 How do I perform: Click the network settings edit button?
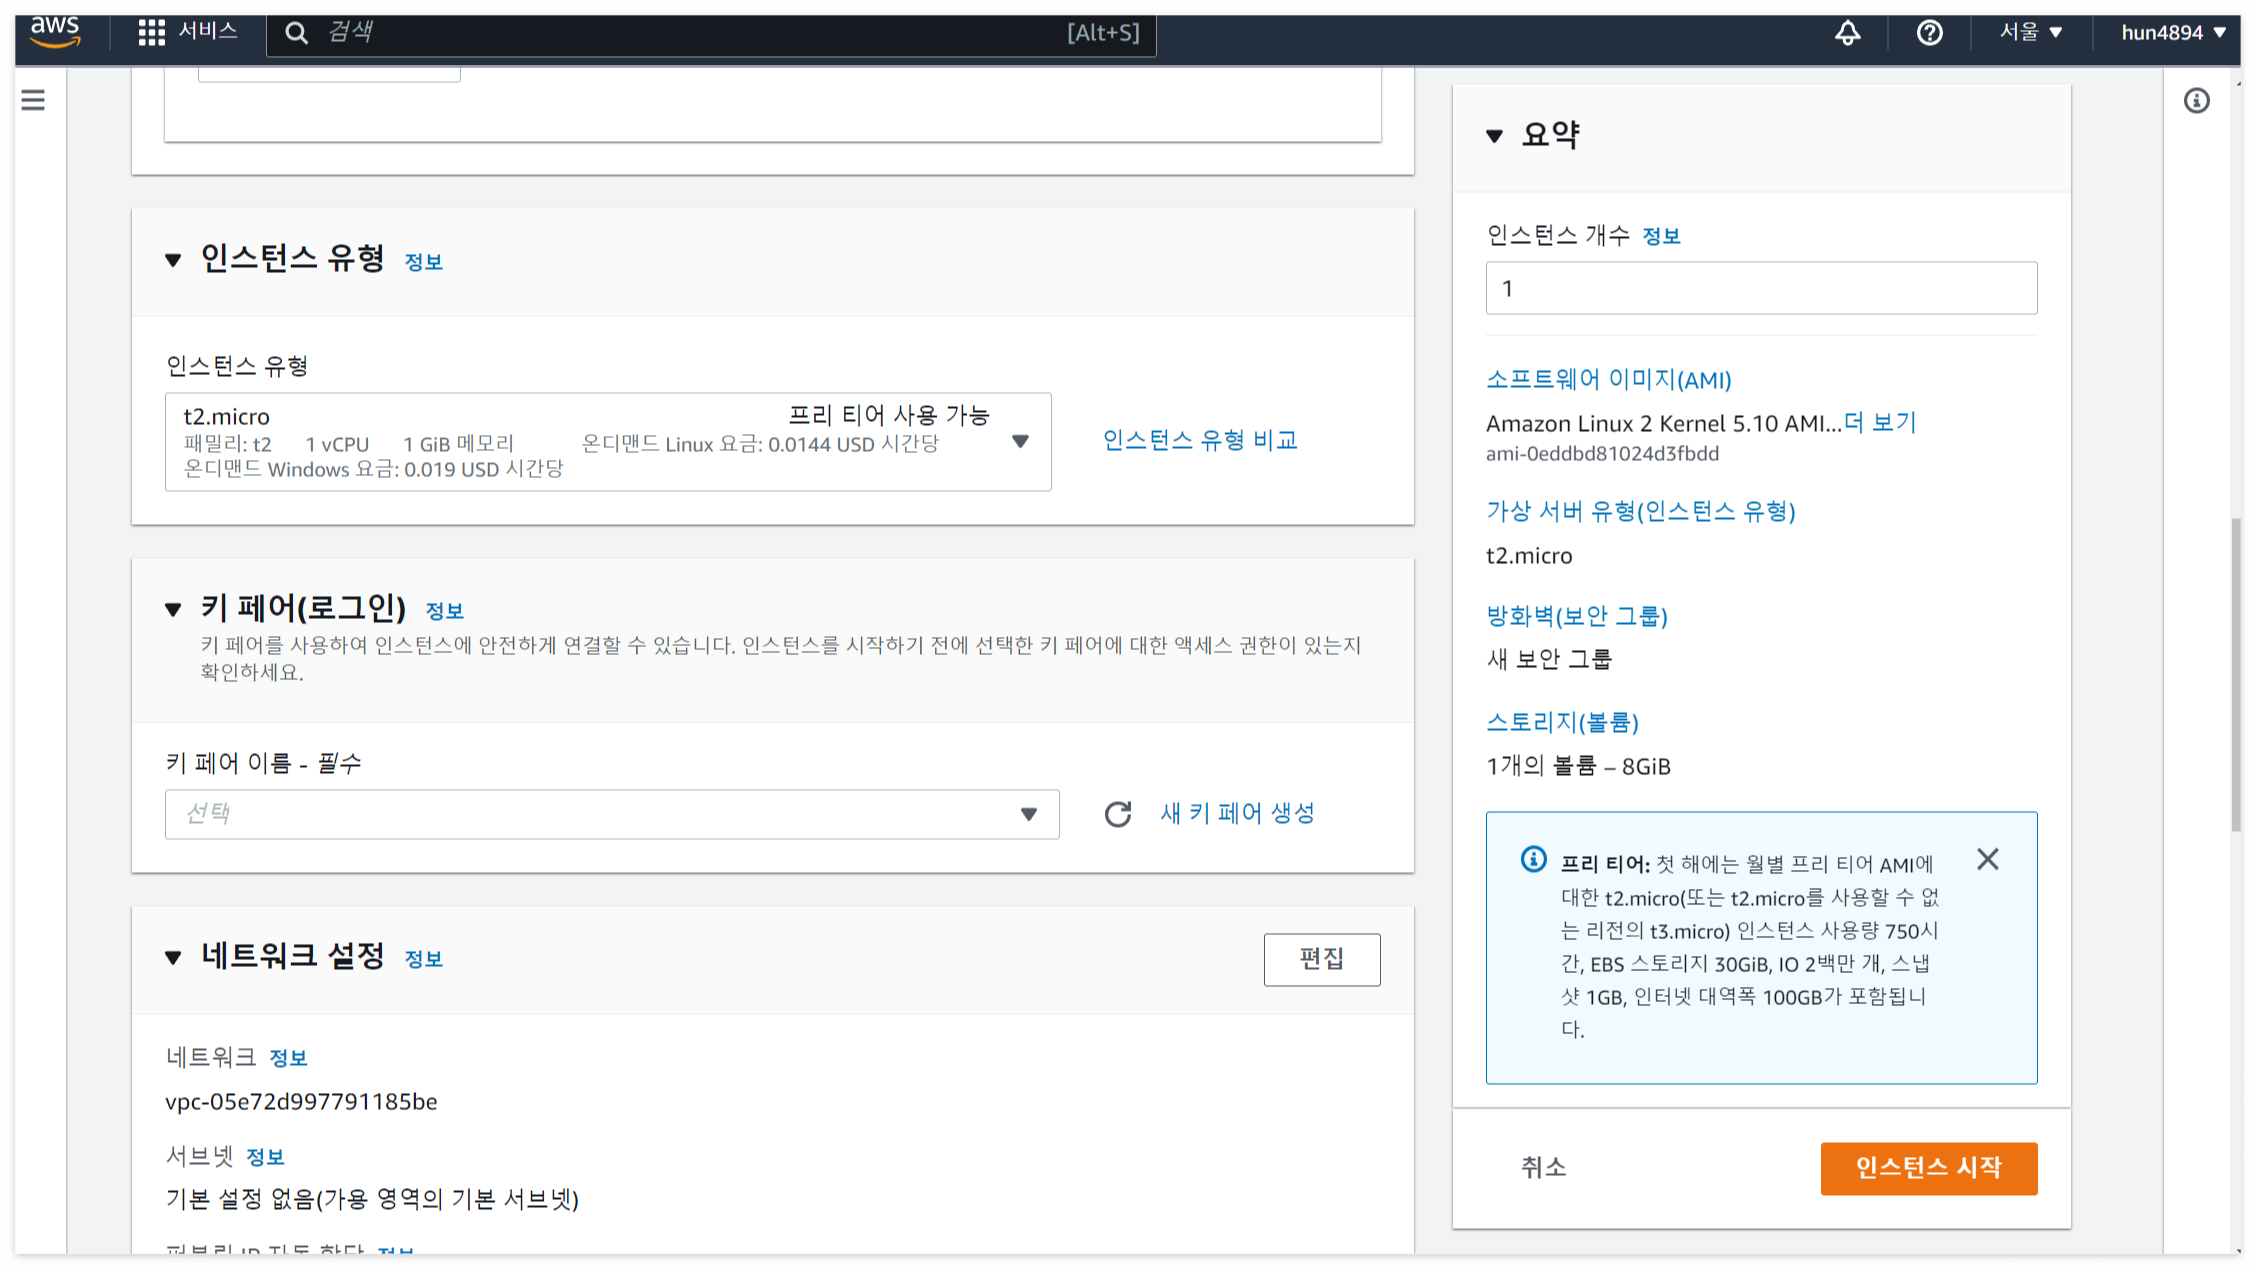[1321, 959]
